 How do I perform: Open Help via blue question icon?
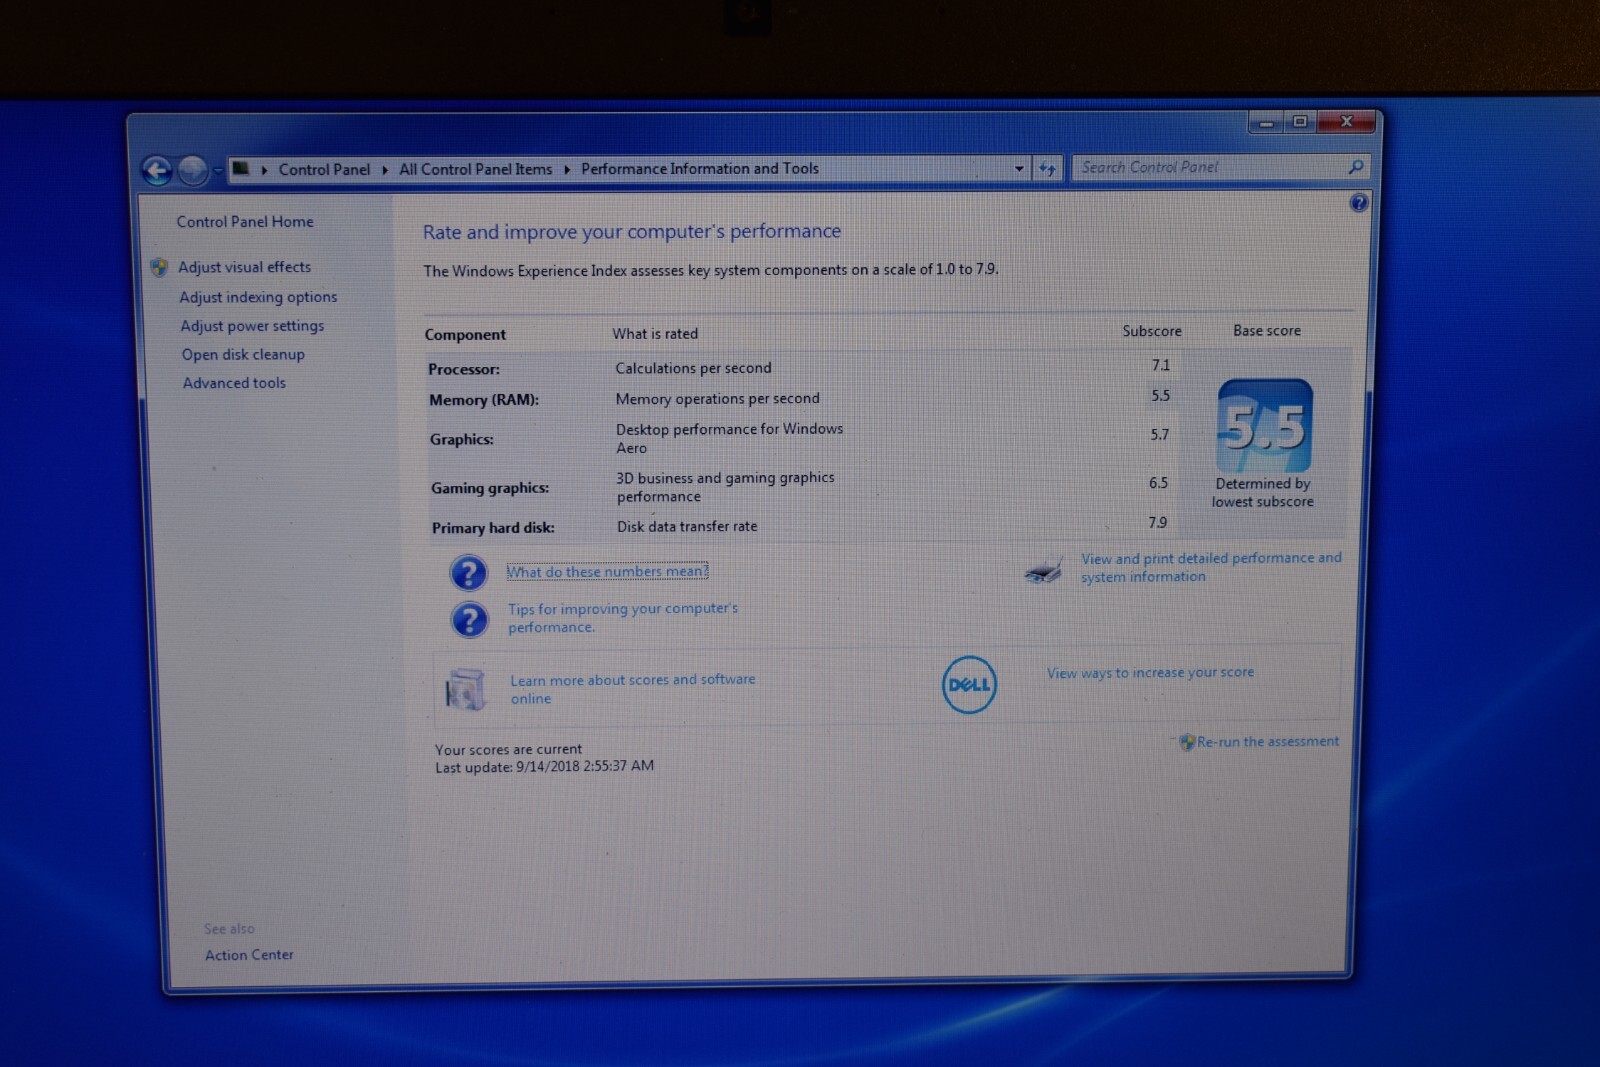pos(1358,203)
